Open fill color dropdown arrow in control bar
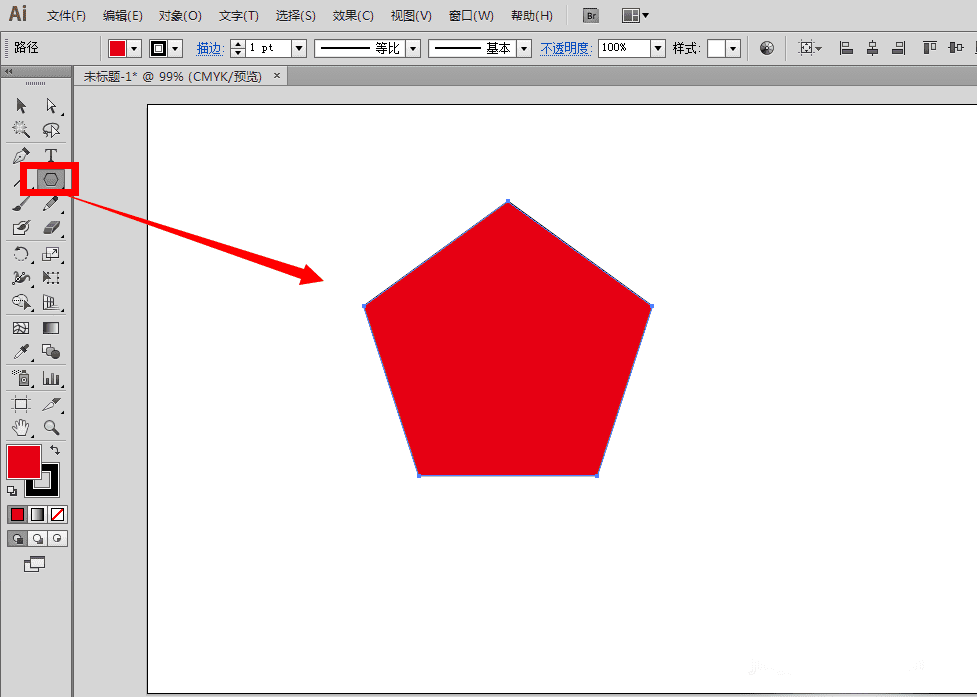Image resolution: width=977 pixels, height=697 pixels. (x=134, y=49)
